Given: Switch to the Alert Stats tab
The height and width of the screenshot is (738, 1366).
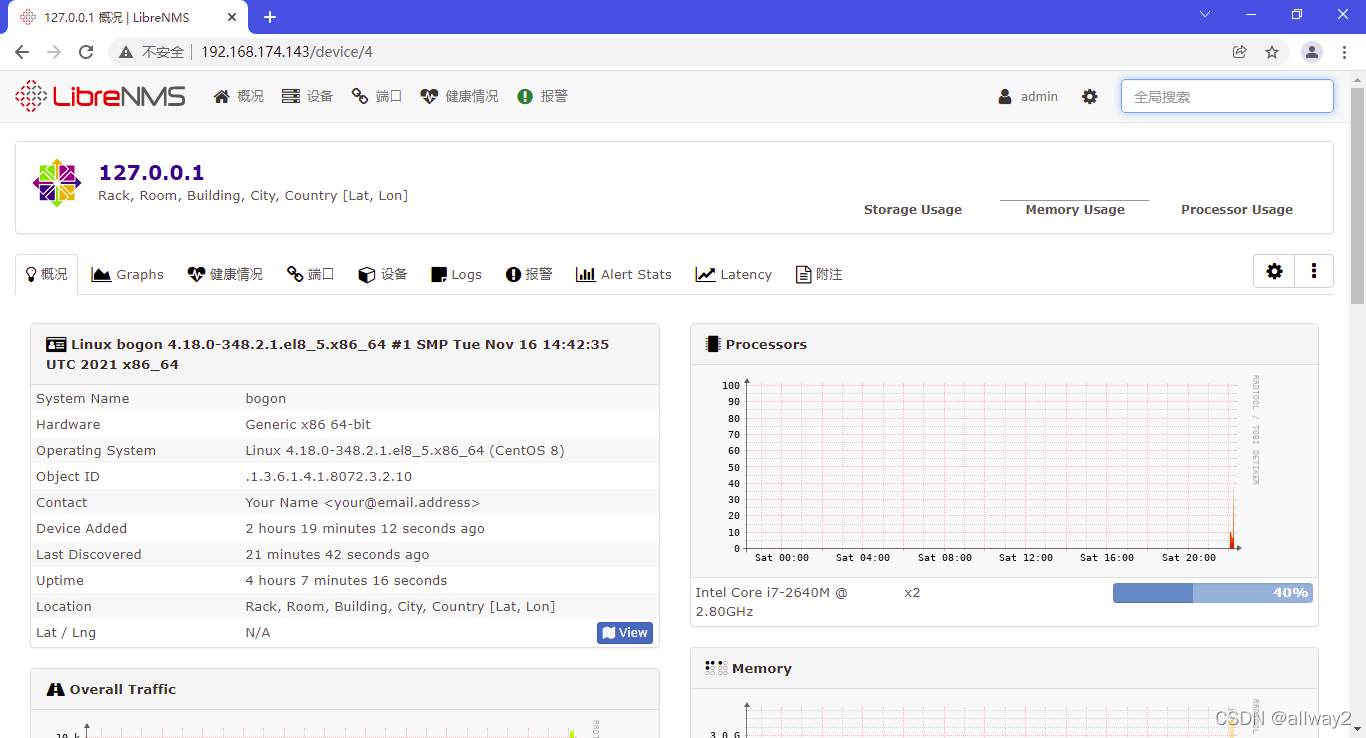Looking at the screenshot, I should pos(624,274).
